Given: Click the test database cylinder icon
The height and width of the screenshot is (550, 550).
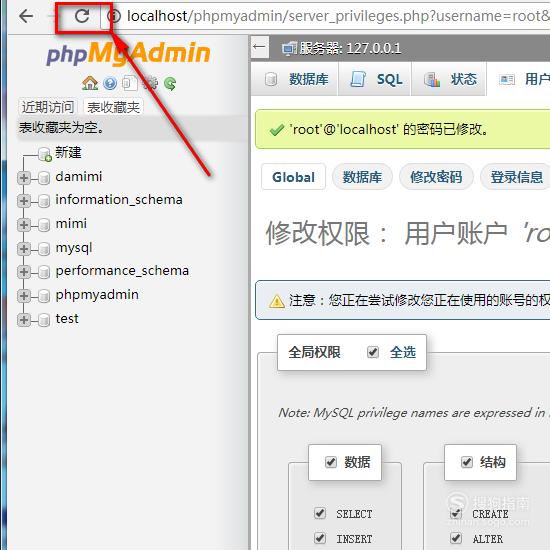Looking at the screenshot, I should (44, 320).
